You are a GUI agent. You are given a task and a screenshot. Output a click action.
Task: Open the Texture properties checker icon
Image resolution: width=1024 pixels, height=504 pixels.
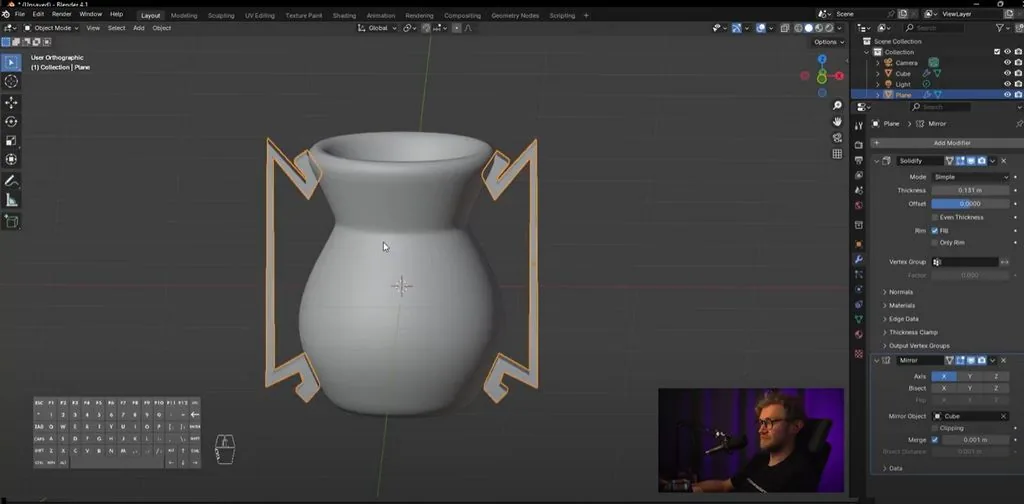(859, 354)
